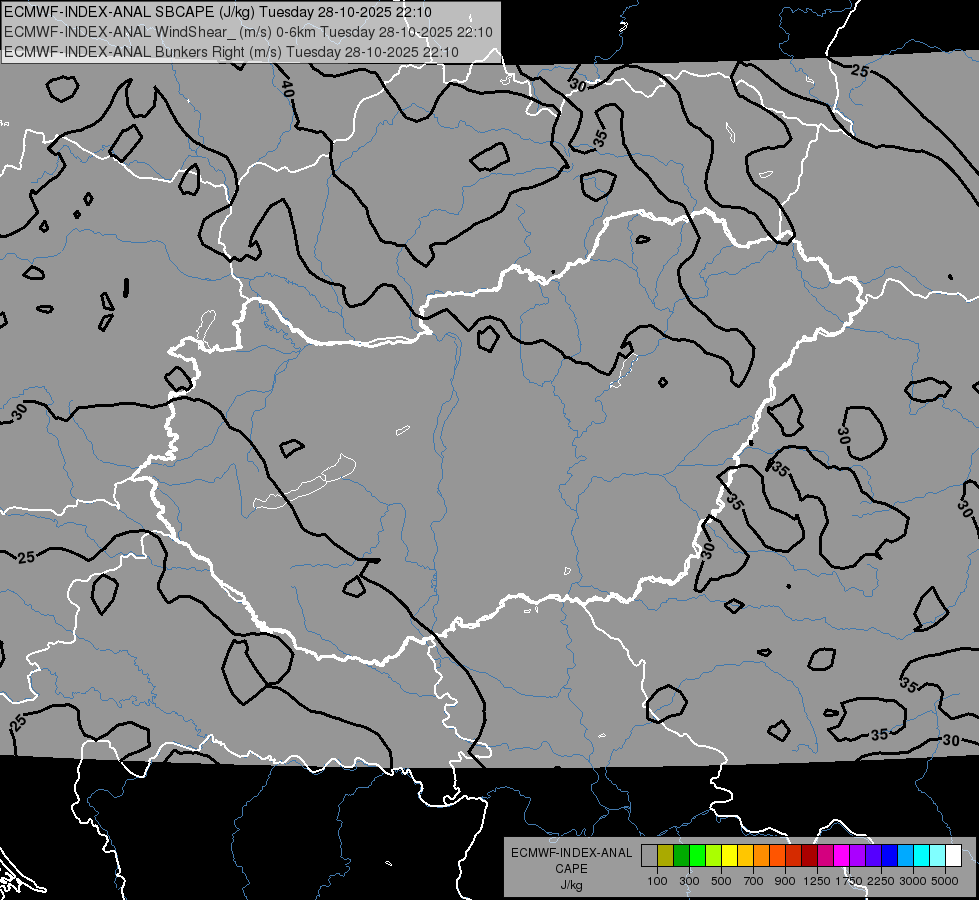This screenshot has height=900, width=979.
Task: Click the legend tick label 100
Action: 657,881
